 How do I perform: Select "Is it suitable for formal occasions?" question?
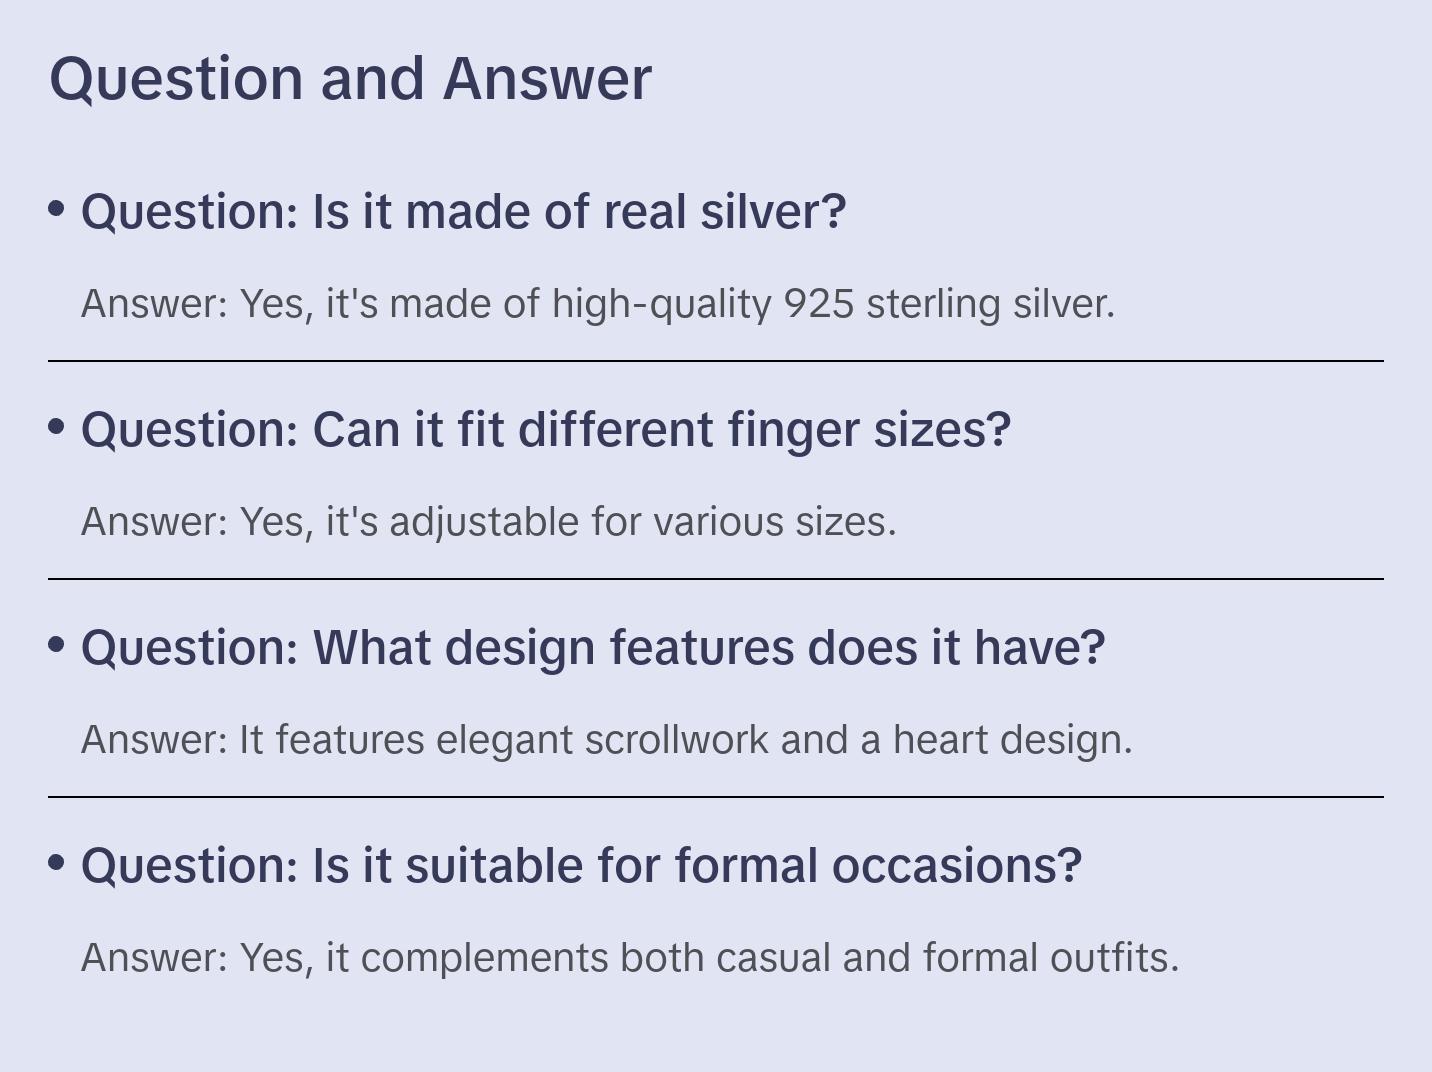coord(581,866)
